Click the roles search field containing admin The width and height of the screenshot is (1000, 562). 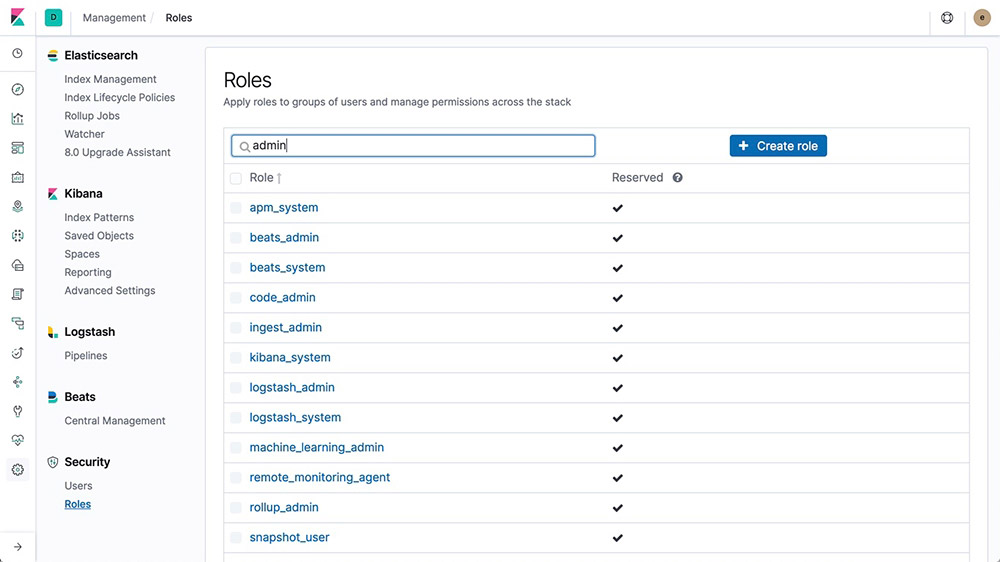pyautogui.click(x=413, y=146)
